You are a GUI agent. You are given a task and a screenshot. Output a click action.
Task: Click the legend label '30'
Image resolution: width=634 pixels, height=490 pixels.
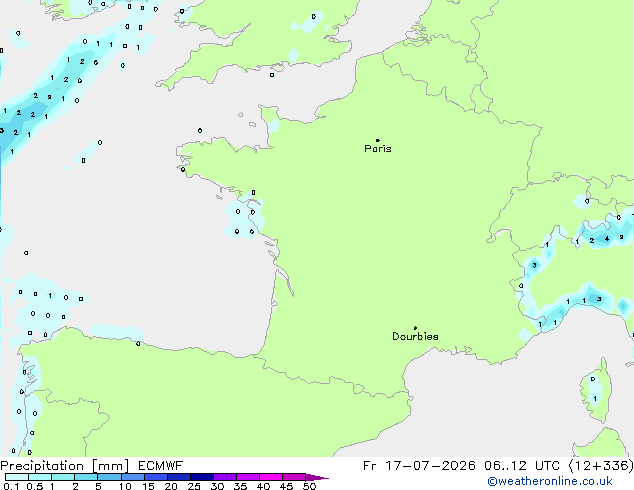coord(218,486)
